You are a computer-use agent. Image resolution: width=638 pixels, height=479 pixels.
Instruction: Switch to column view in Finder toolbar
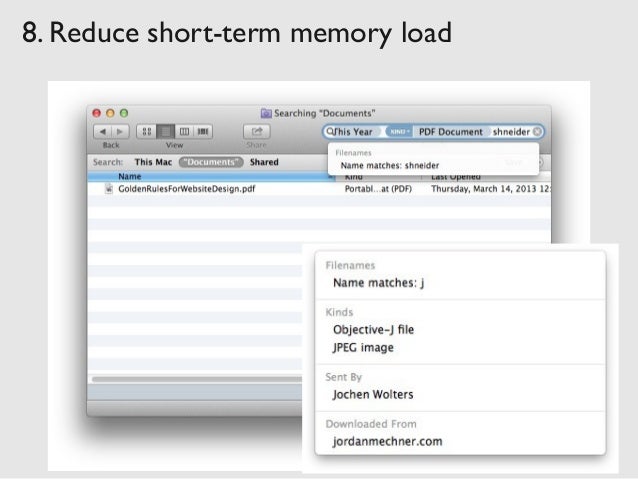(184, 131)
